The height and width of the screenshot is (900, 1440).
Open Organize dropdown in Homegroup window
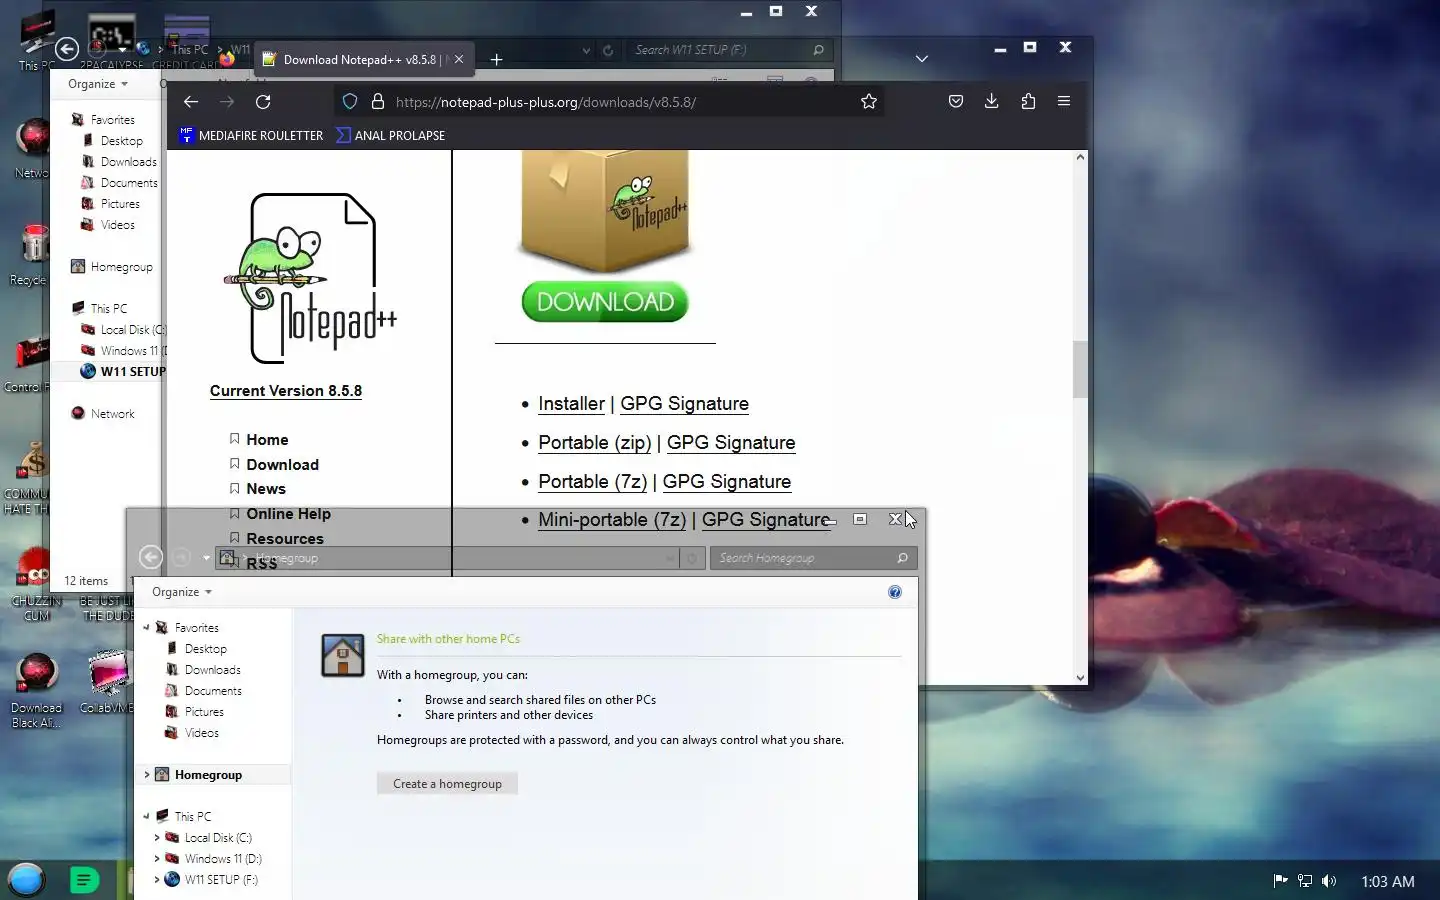coord(182,592)
